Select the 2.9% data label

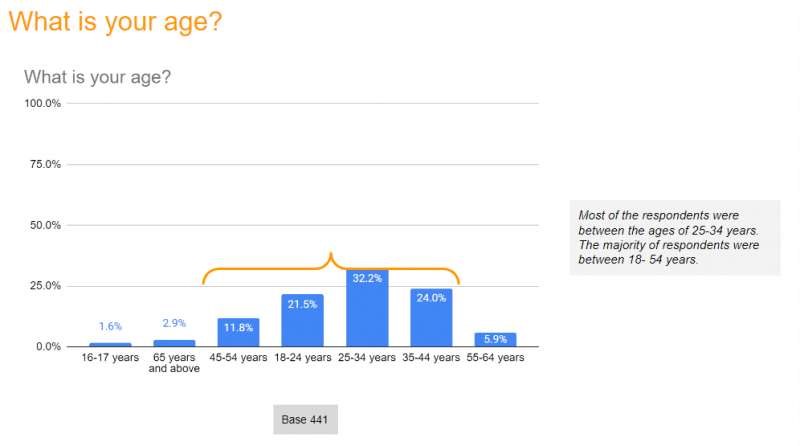(174, 323)
